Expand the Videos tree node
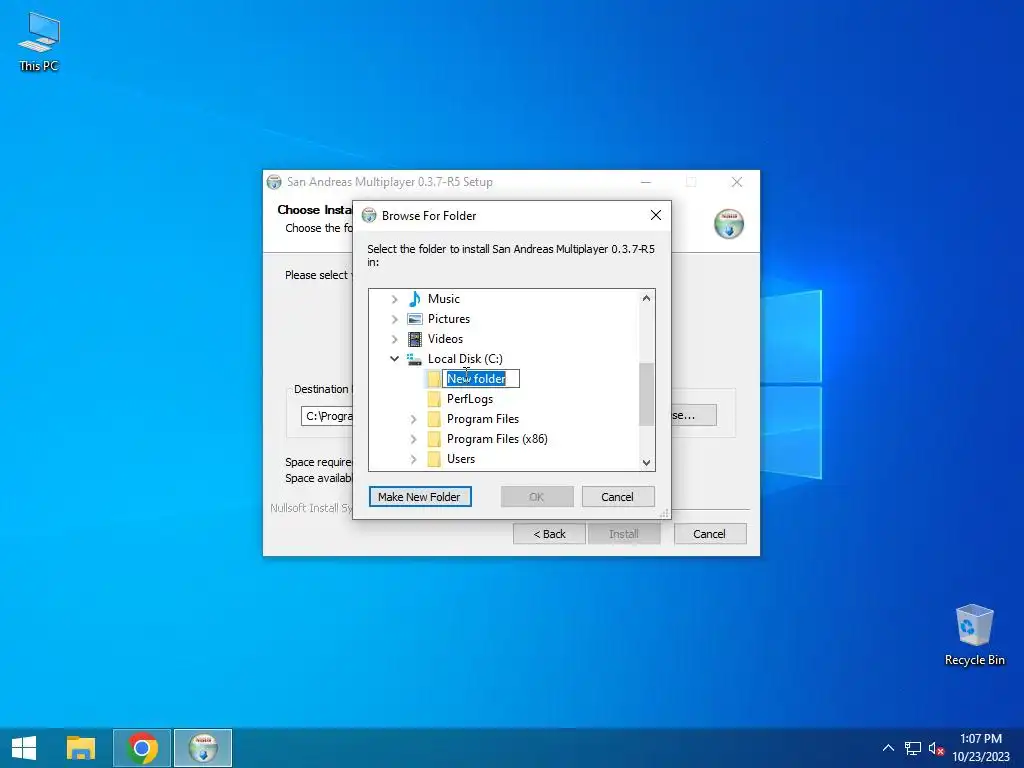This screenshot has height=768, width=1024. (x=394, y=339)
